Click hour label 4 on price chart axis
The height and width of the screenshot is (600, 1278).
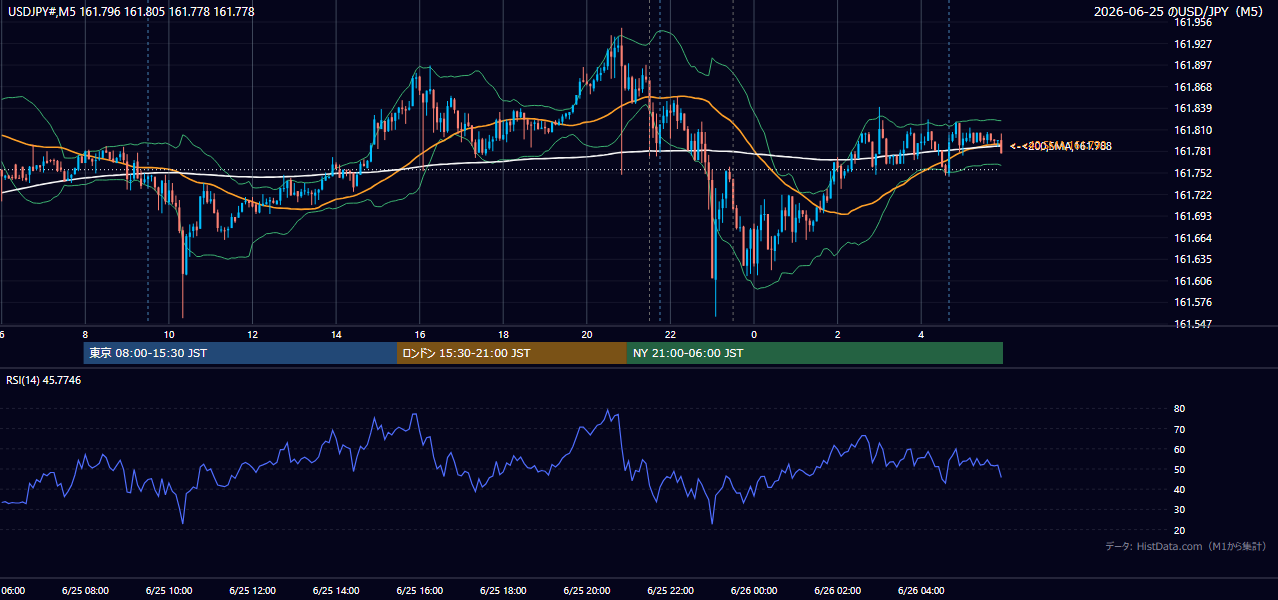[x=921, y=334]
